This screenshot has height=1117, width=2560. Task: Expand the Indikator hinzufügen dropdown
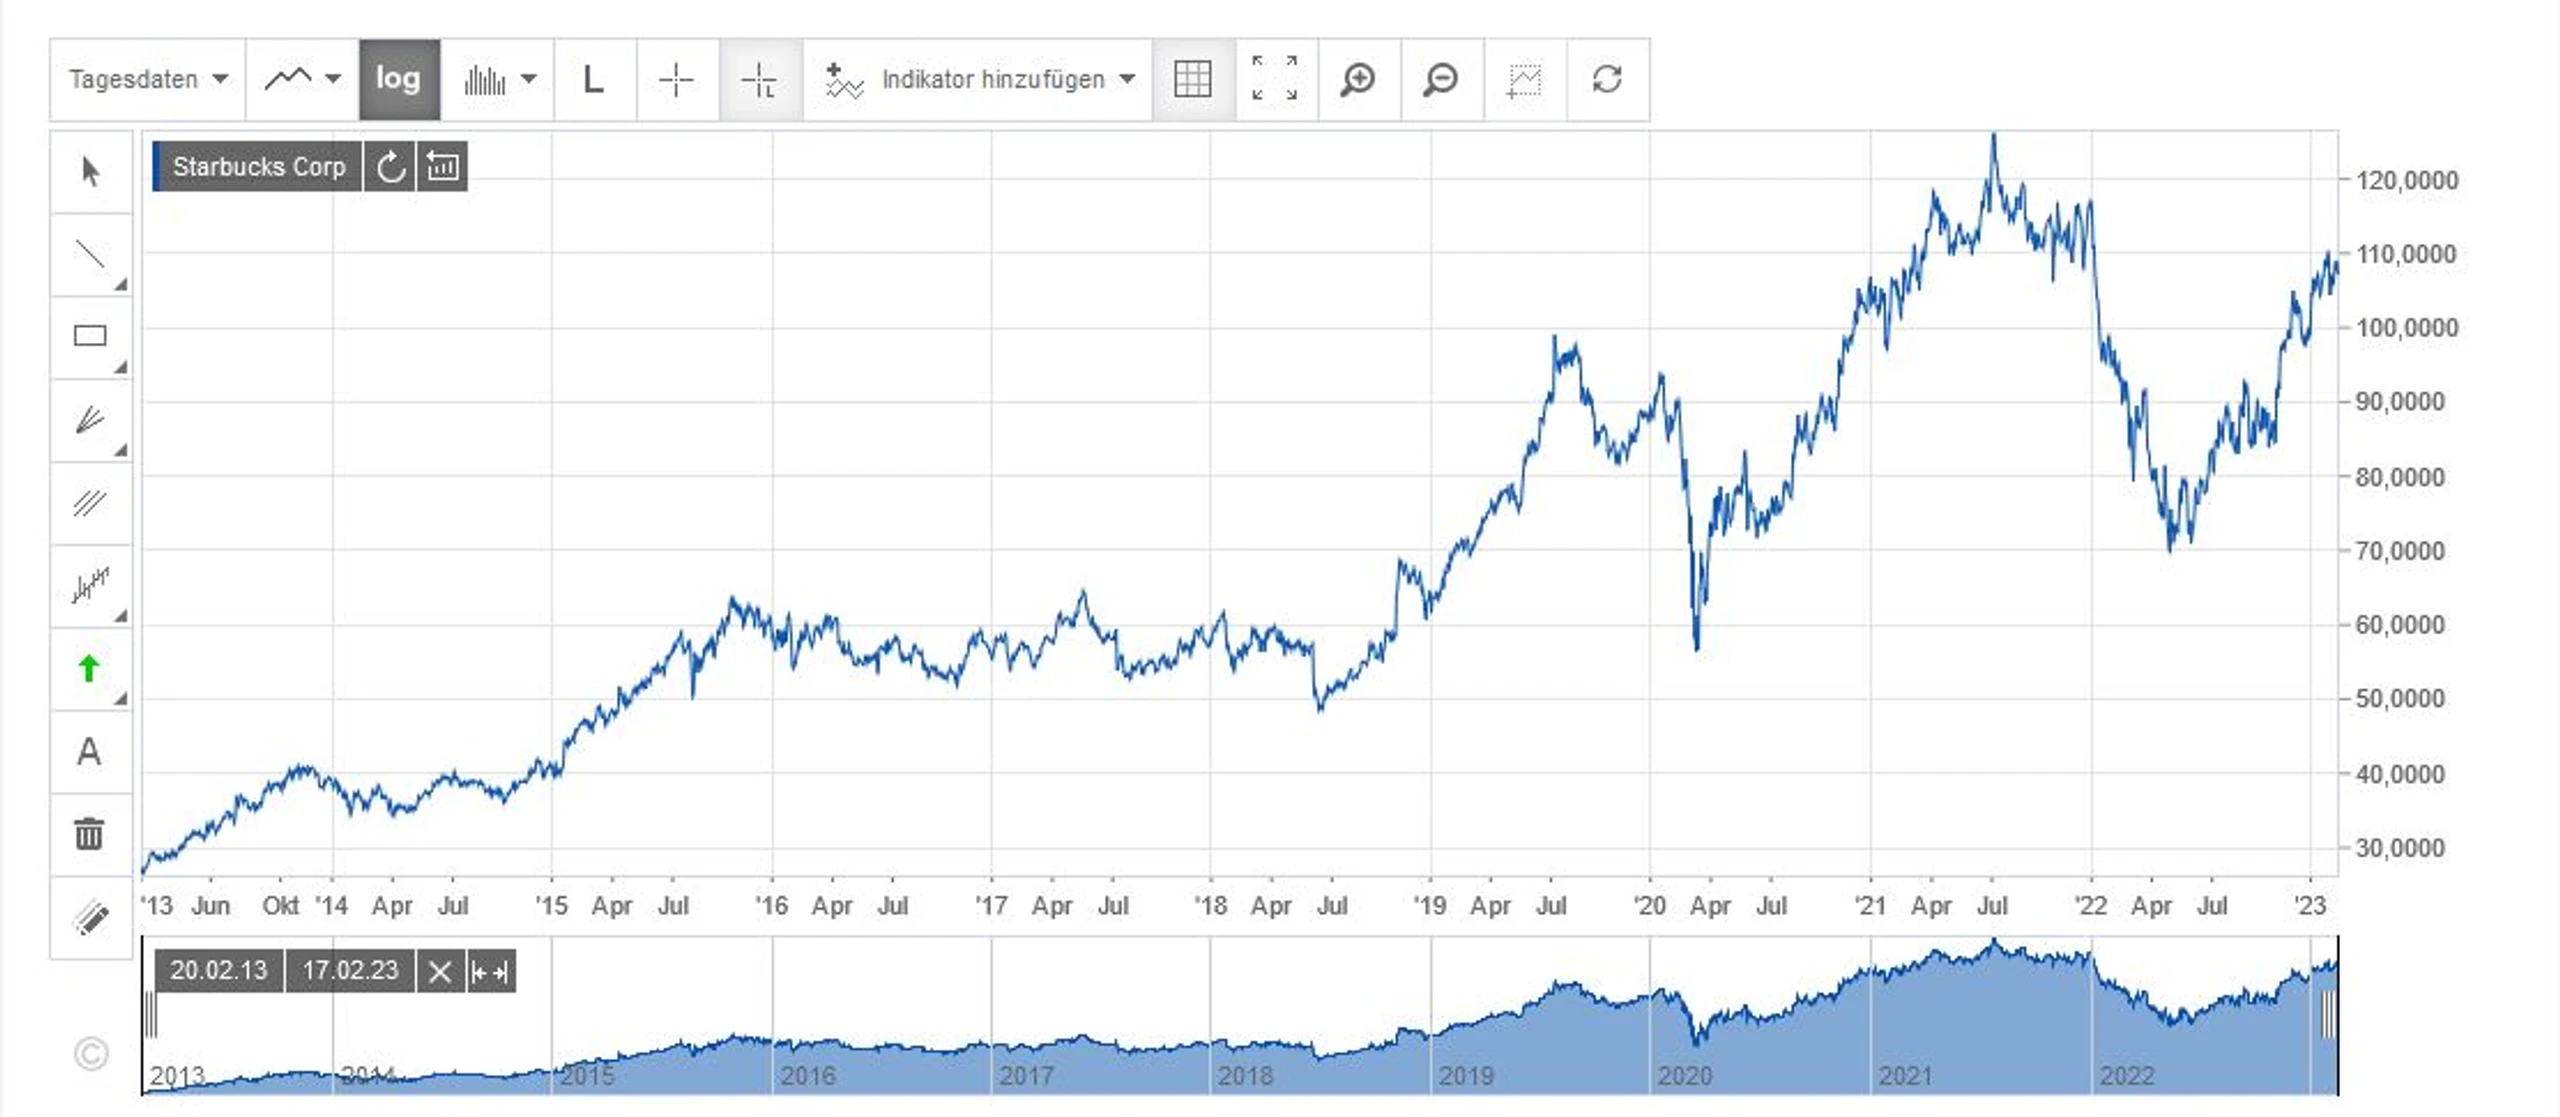(x=978, y=79)
